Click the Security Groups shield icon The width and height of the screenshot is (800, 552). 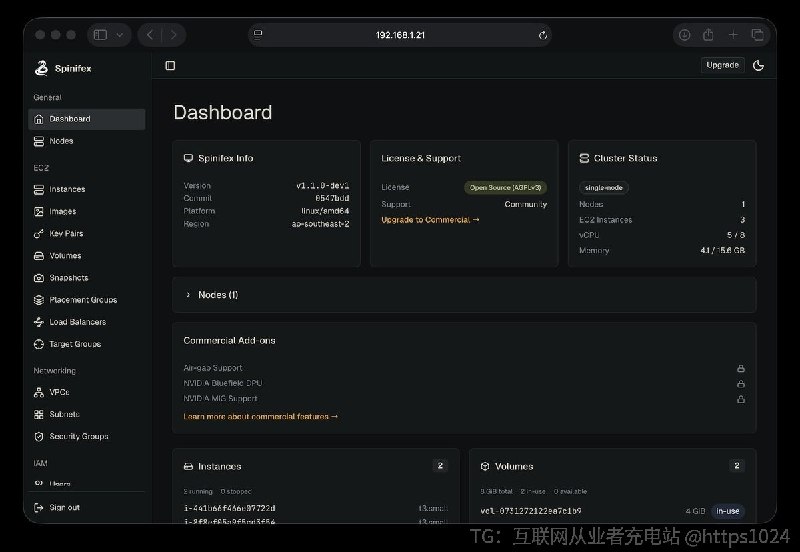coord(39,437)
